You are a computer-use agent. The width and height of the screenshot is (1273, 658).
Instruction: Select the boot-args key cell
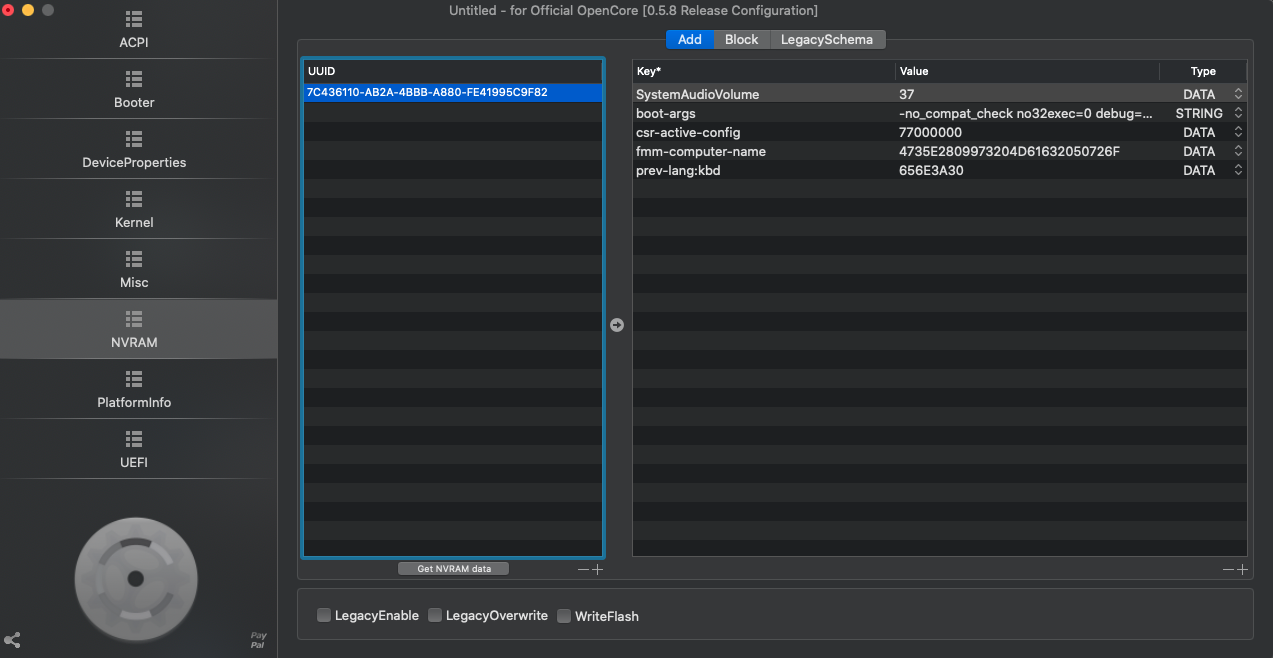665,113
